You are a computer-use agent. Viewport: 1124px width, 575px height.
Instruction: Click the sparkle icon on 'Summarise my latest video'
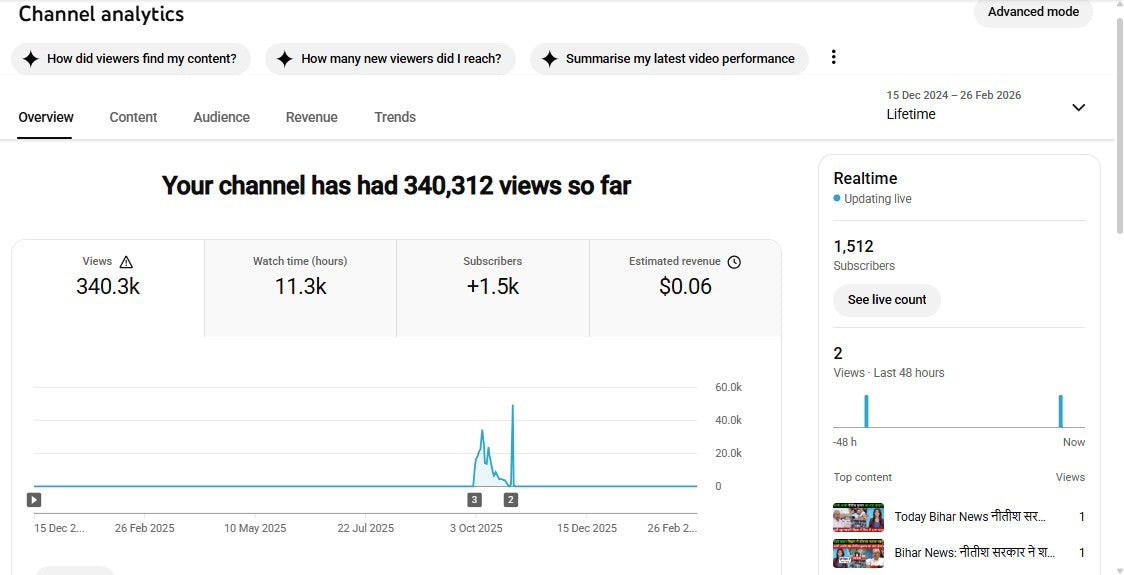click(549, 59)
